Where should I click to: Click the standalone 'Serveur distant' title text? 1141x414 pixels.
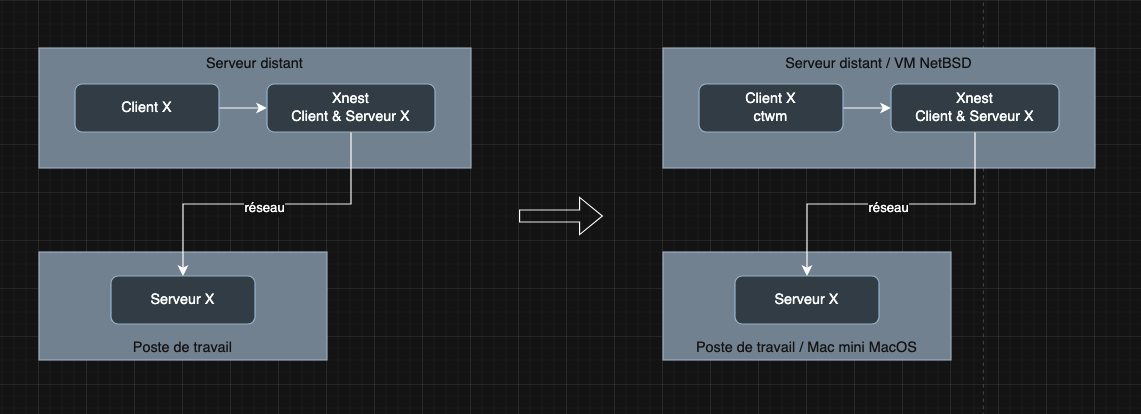pyautogui.click(x=254, y=63)
